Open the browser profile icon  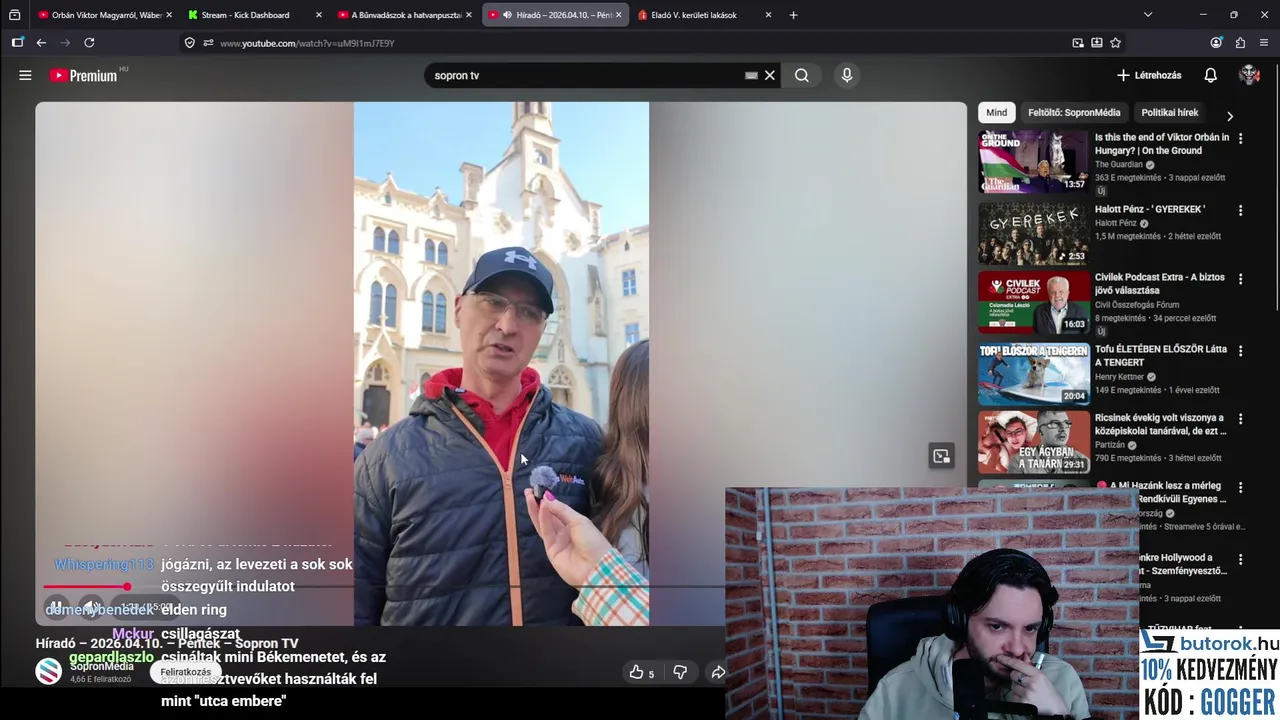point(1216,43)
